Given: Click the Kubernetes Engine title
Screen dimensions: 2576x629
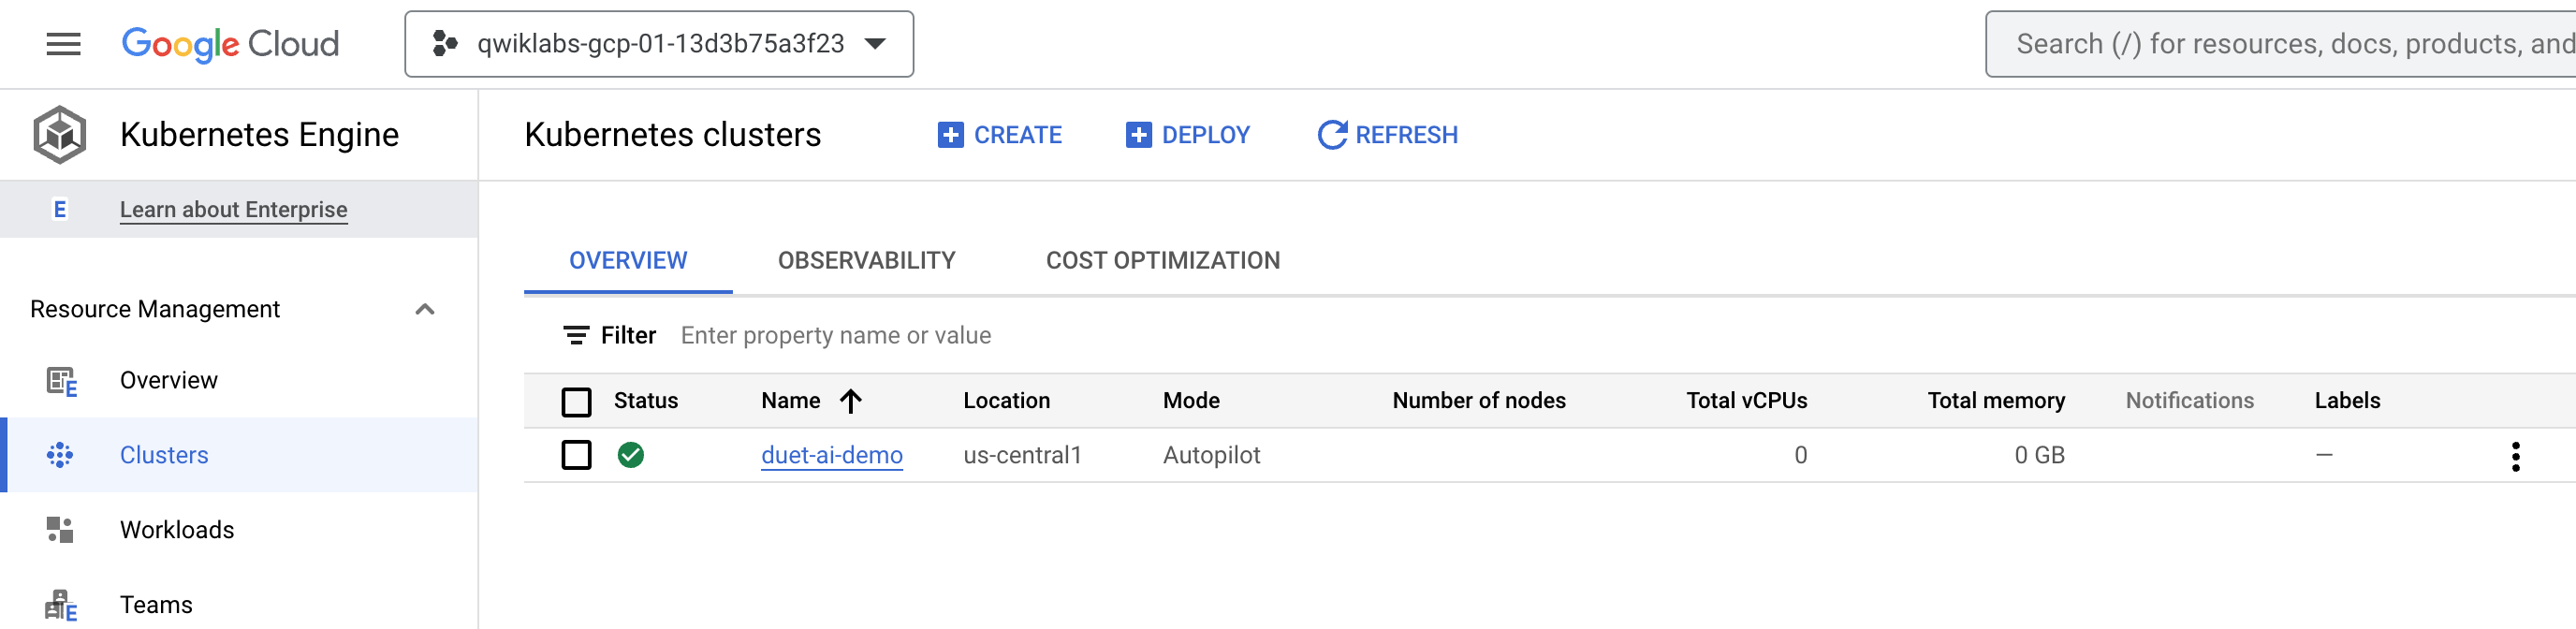Looking at the screenshot, I should (259, 135).
